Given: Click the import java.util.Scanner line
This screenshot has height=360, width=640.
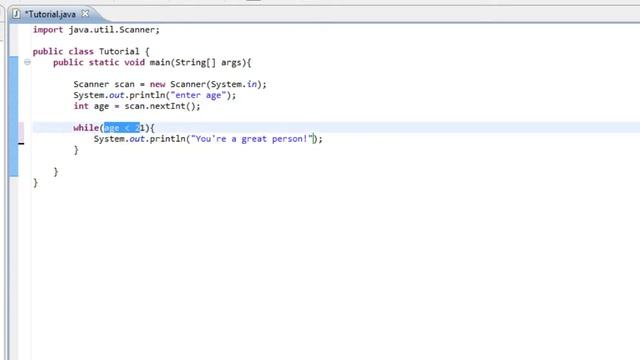Looking at the screenshot, I should pos(96,30).
